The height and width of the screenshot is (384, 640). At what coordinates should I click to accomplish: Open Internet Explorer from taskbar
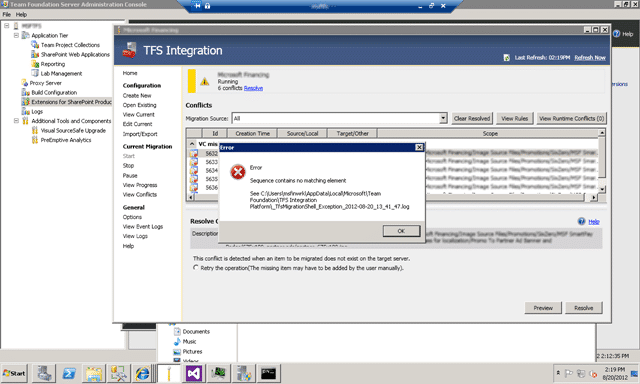point(142,373)
